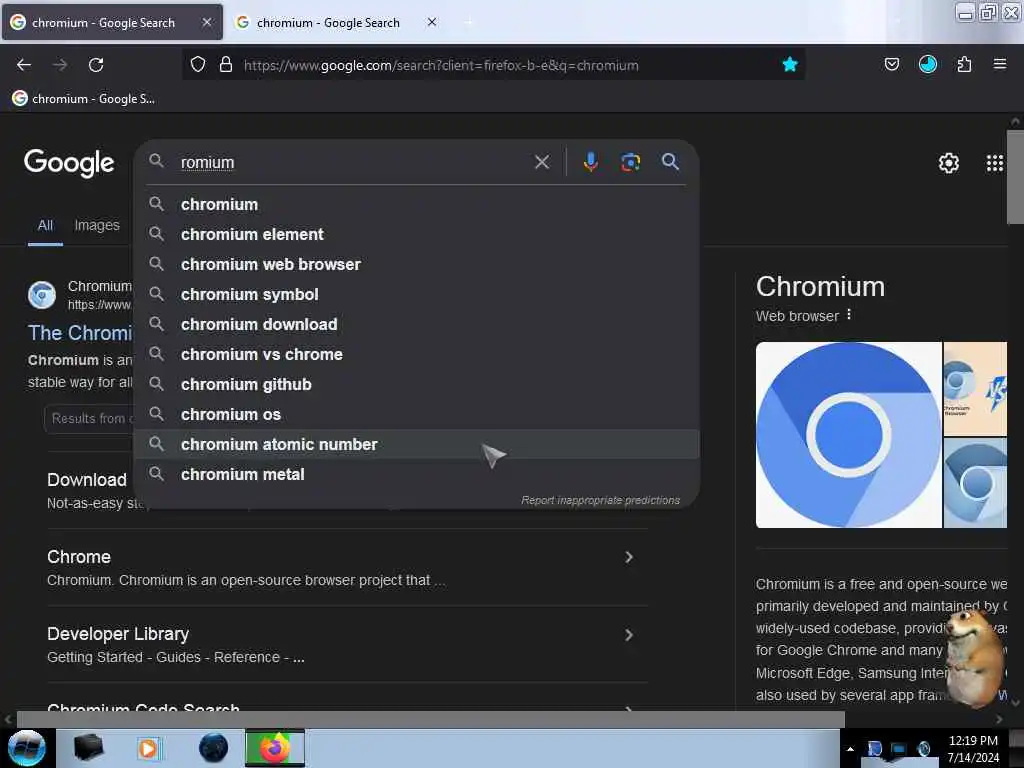
Task: Click into the Google search text field
Action: coord(353,162)
